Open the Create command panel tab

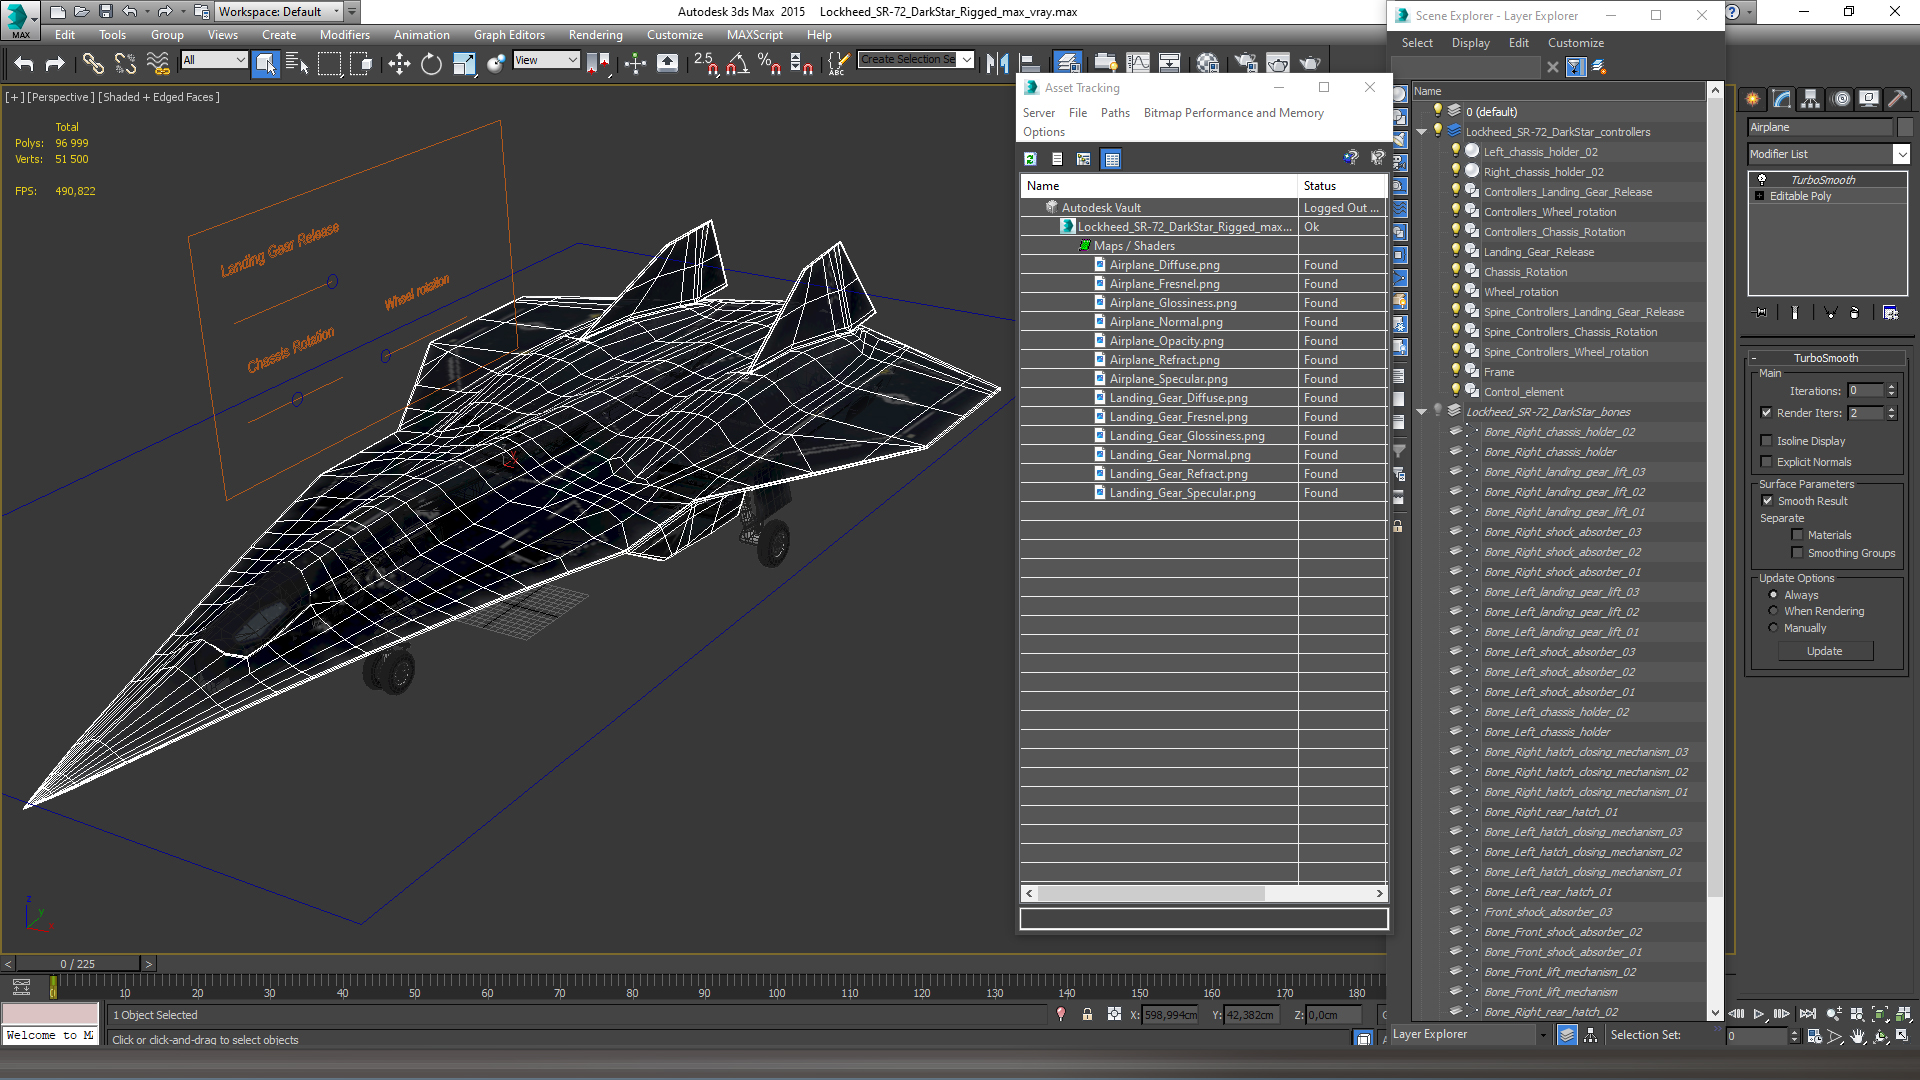(x=1753, y=99)
